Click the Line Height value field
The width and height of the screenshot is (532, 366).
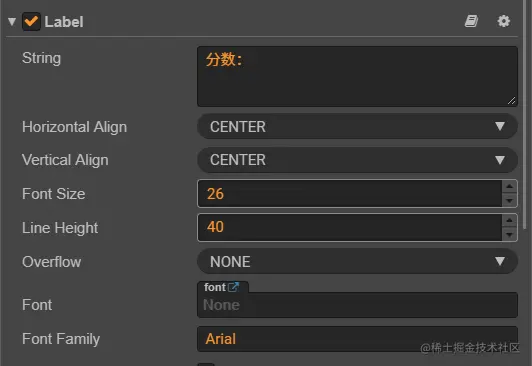[x=349, y=227]
